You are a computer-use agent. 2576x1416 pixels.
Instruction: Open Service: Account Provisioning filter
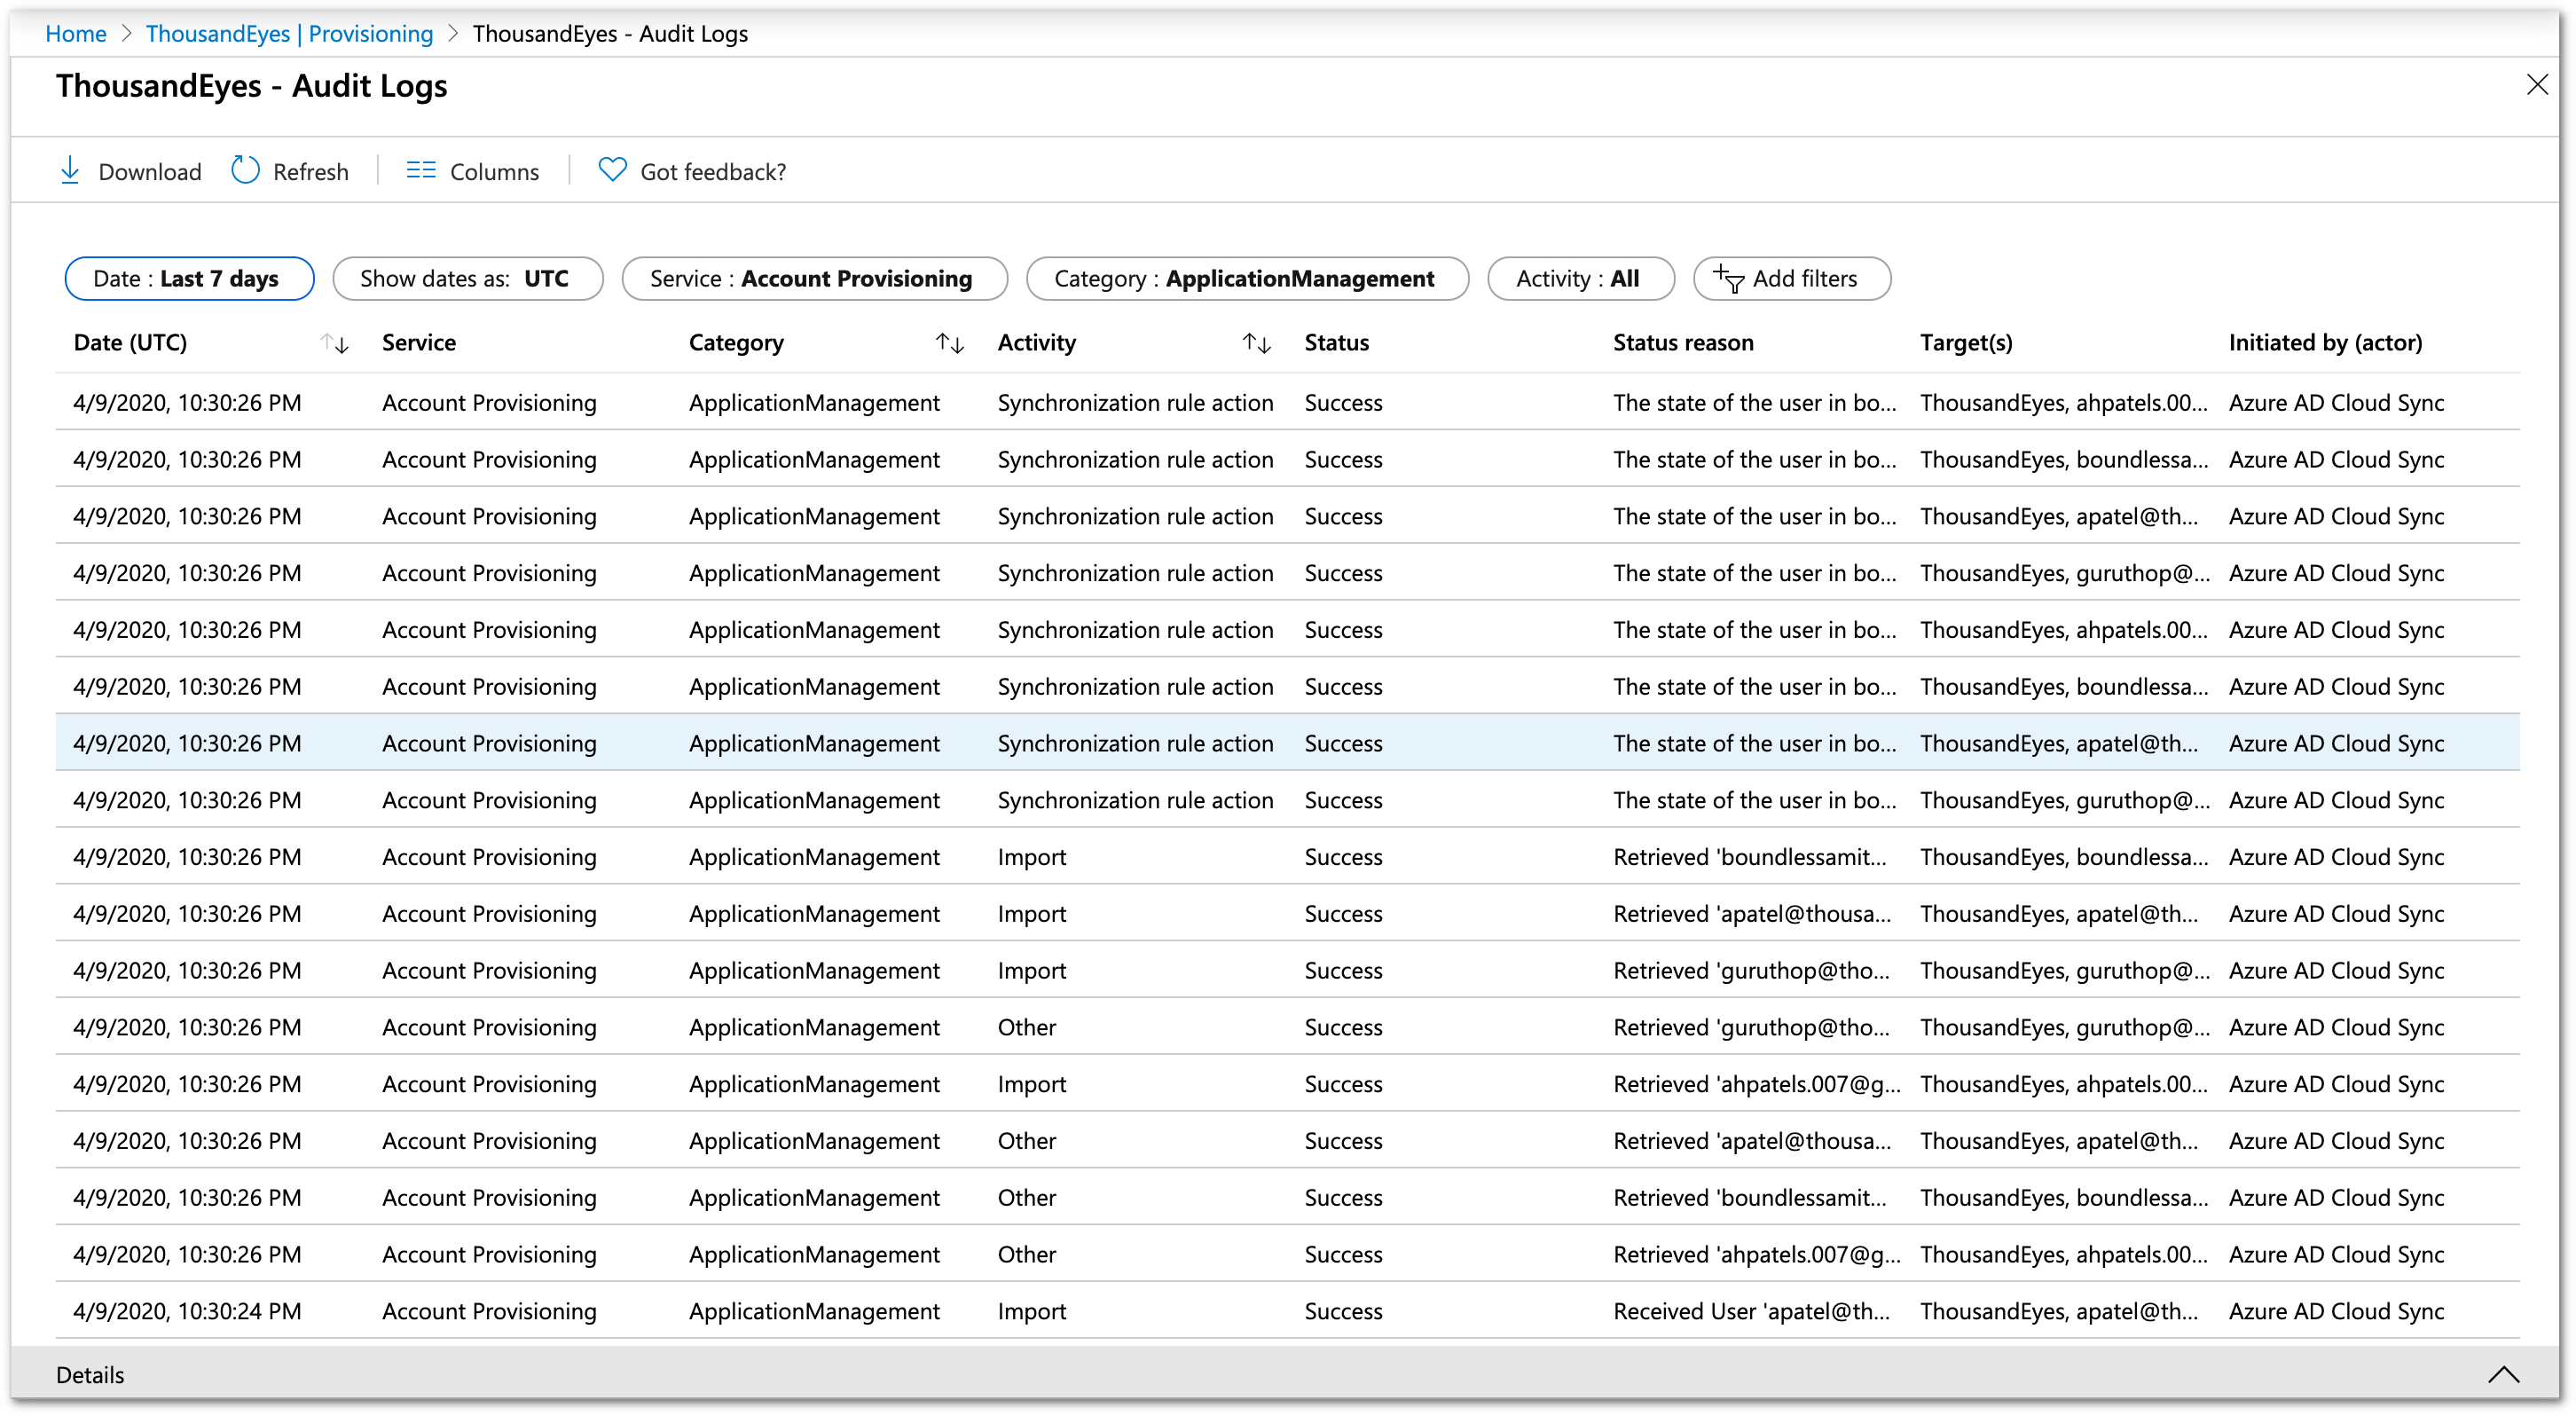(x=815, y=279)
